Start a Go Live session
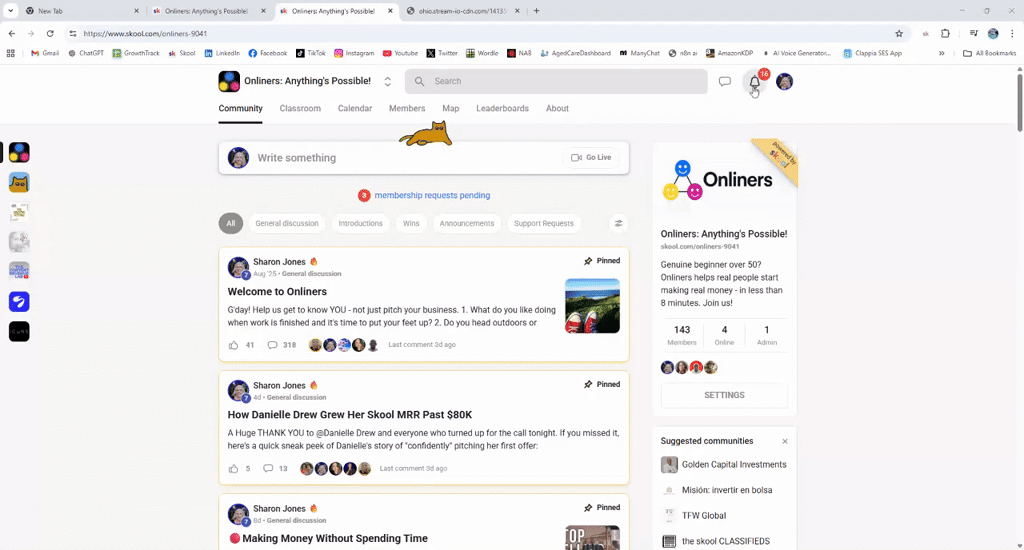Image resolution: width=1024 pixels, height=550 pixels. tap(591, 157)
